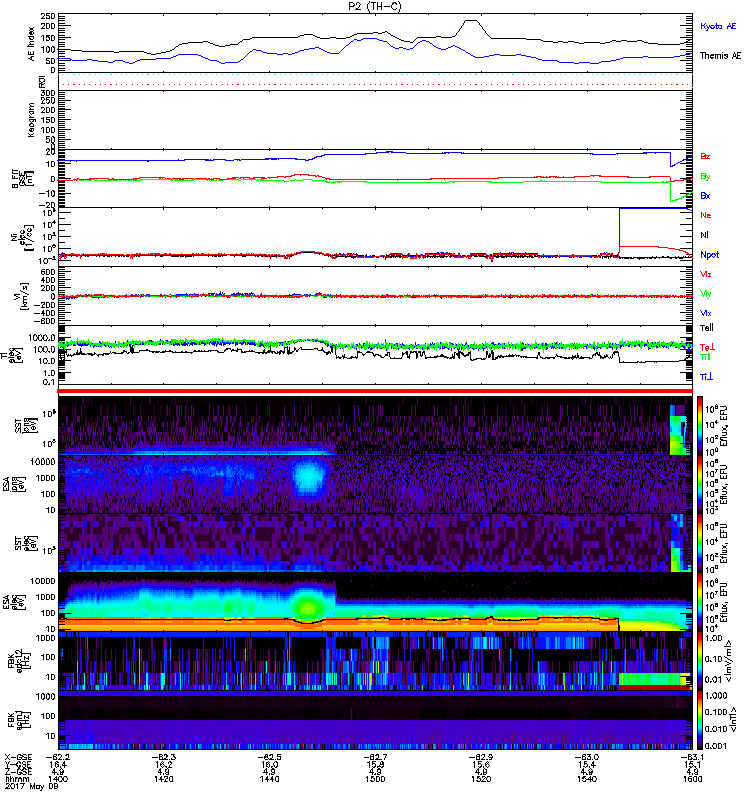This screenshot has height=800, width=750.
Task: Click the 1440 time tick label
Action: coord(269,779)
